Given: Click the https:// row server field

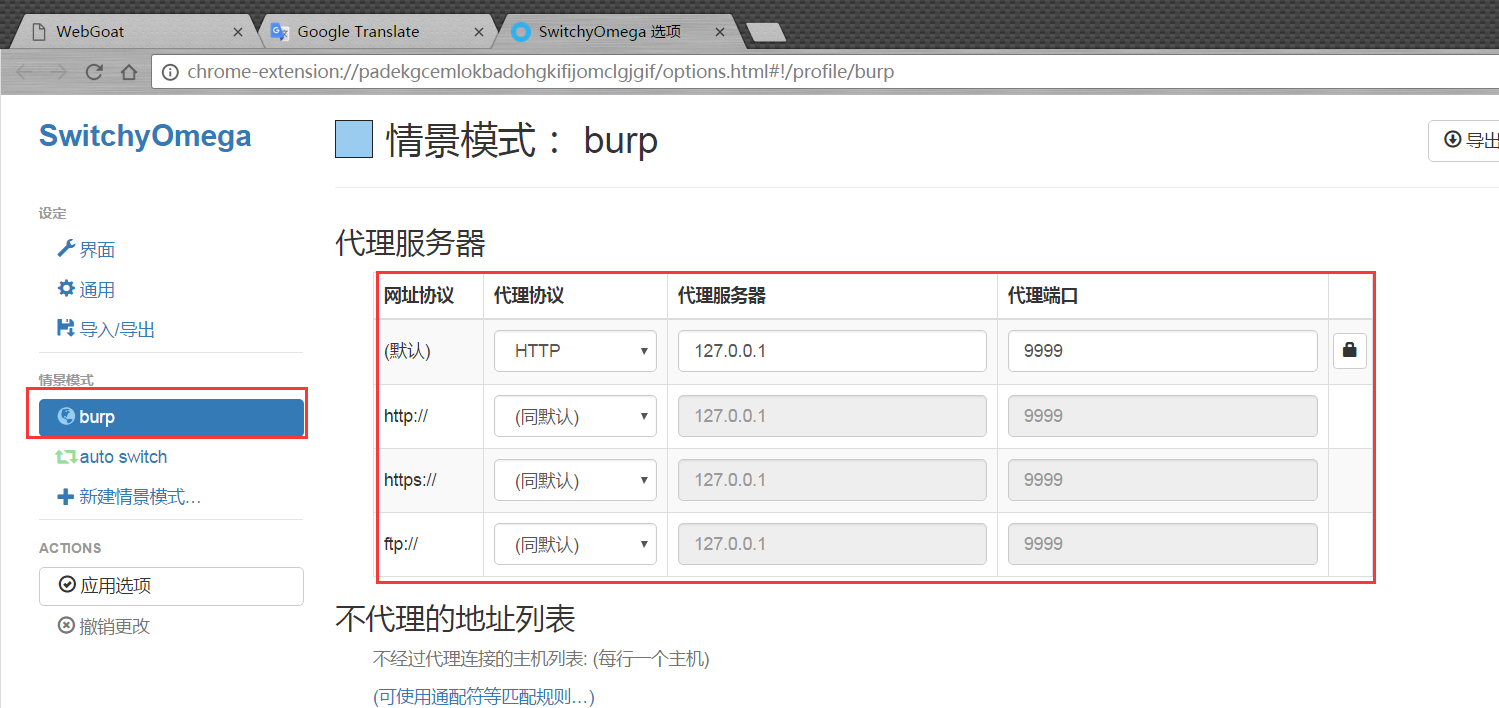Looking at the screenshot, I should click(832, 480).
